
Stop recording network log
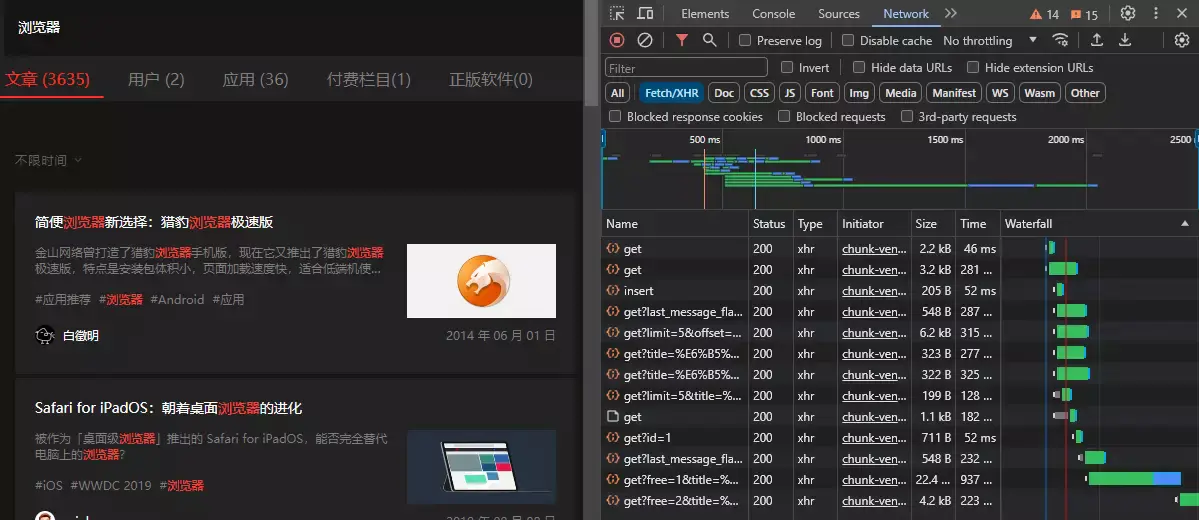point(617,41)
